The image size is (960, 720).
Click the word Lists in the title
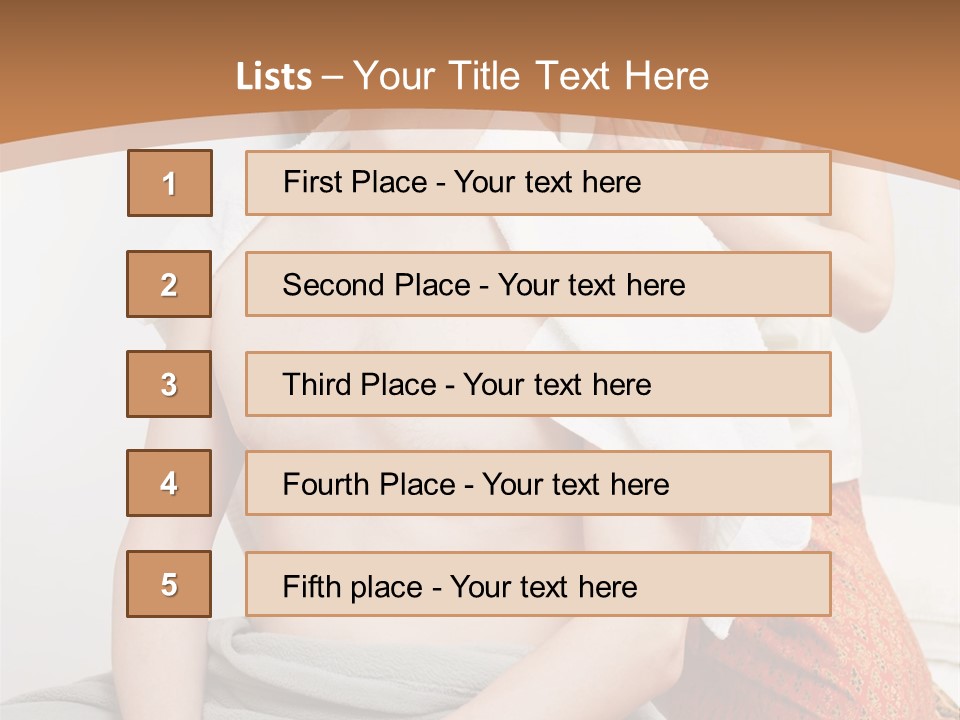tap(274, 77)
